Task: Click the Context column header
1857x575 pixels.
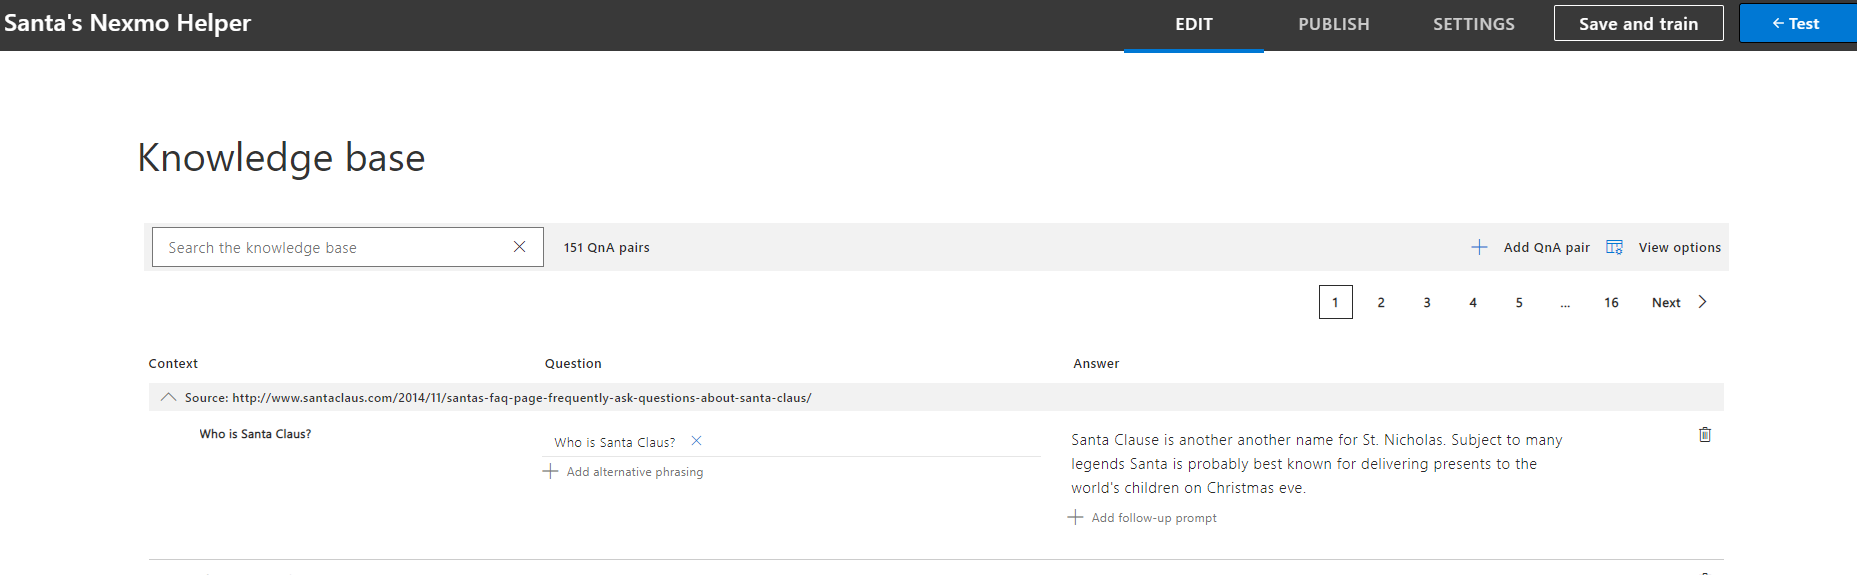Action: click(x=173, y=363)
